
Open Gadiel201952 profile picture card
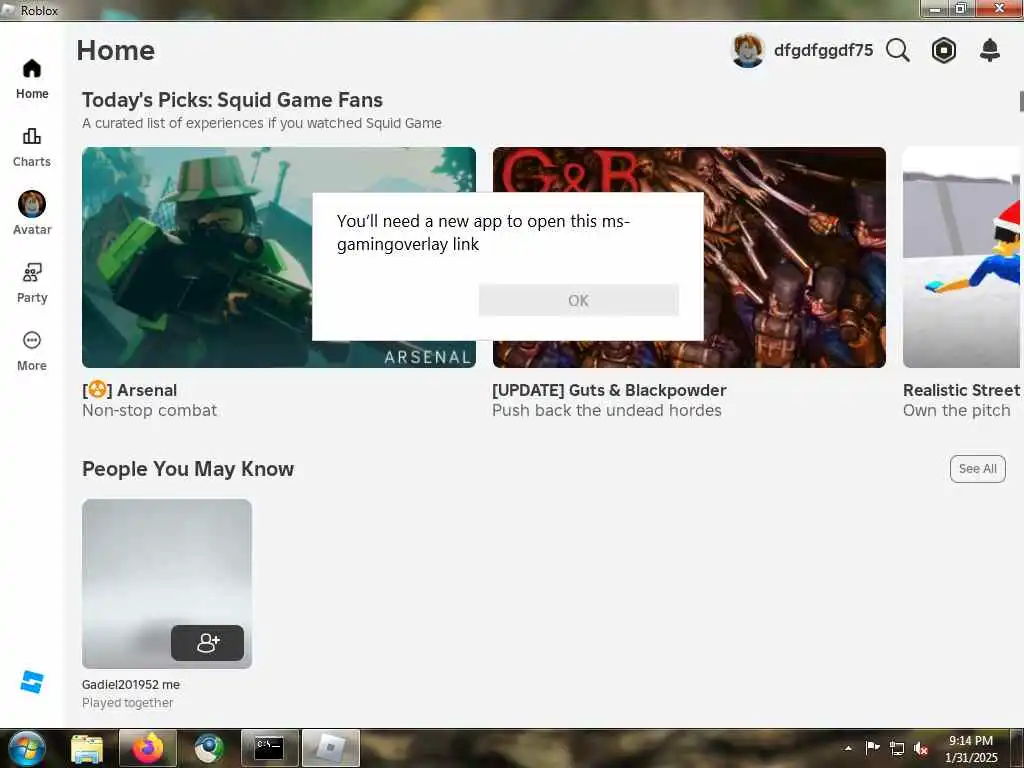pos(167,584)
